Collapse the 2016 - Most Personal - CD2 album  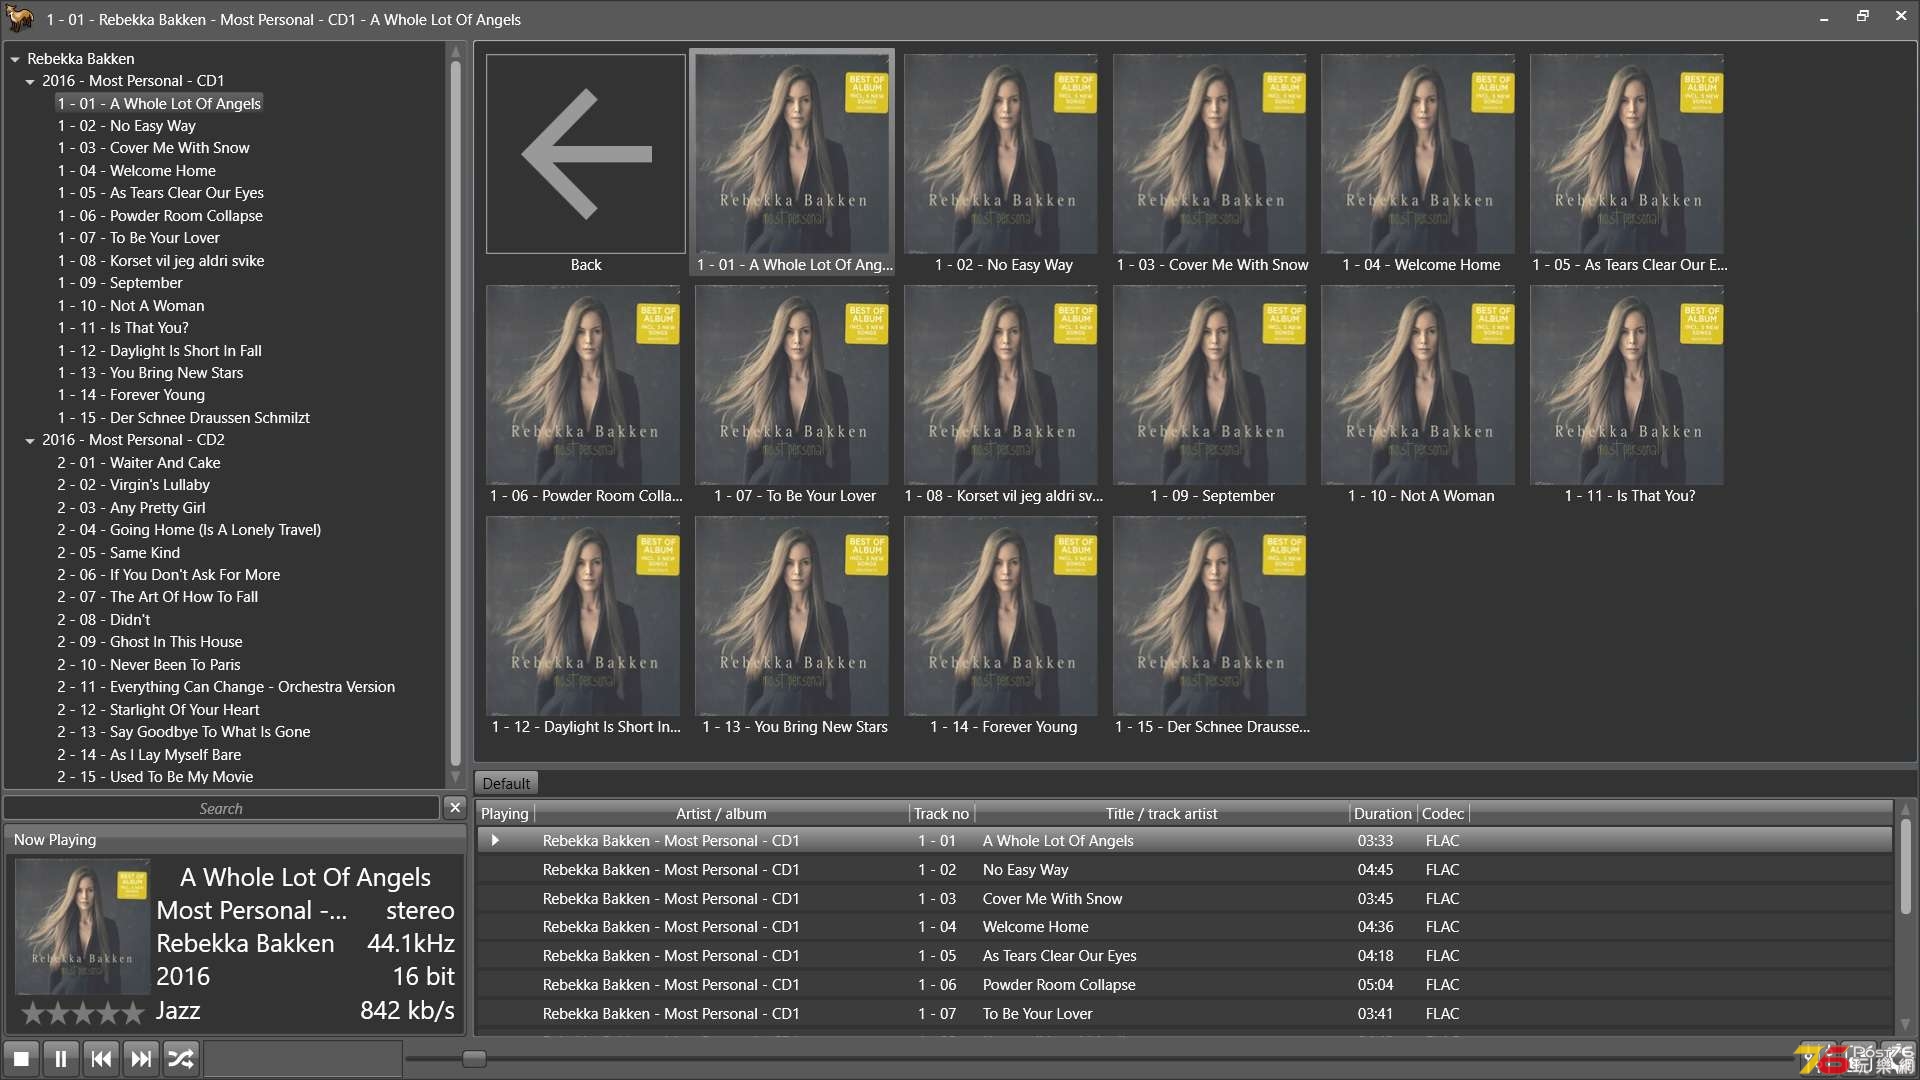30,440
